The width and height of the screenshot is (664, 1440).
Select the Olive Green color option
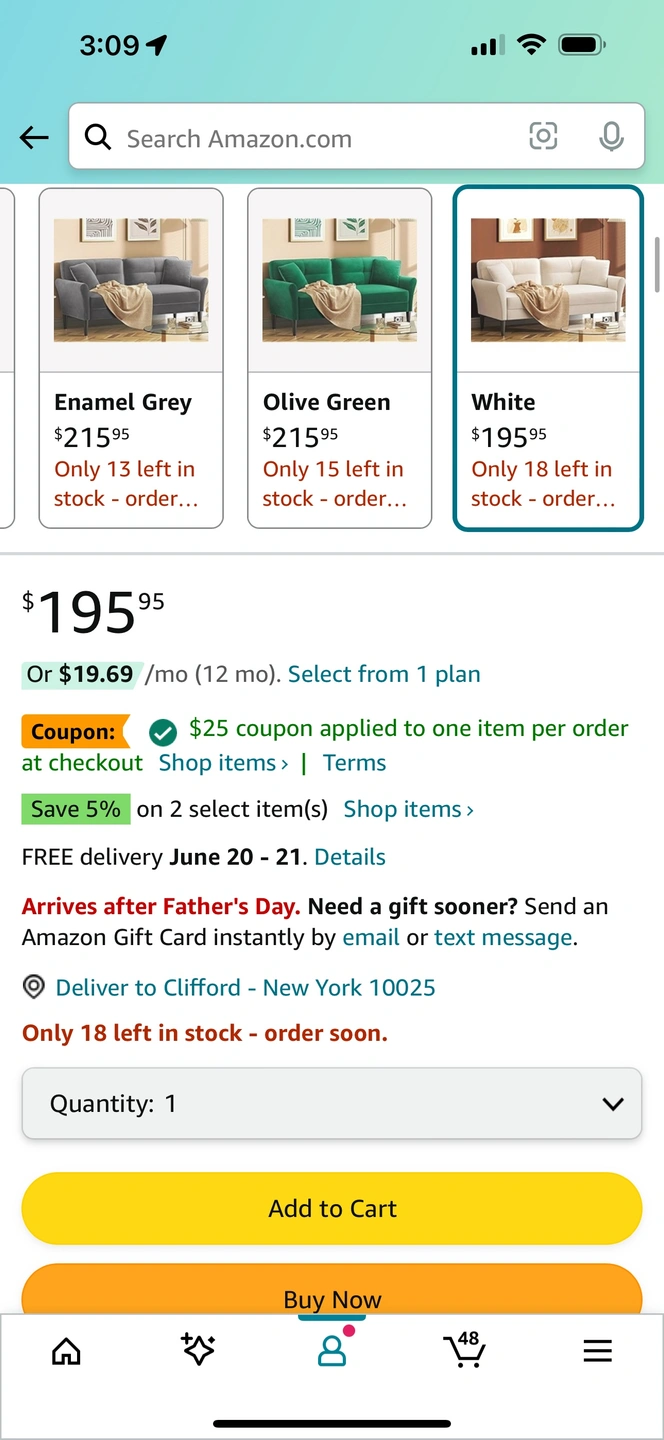[x=339, y=357]
